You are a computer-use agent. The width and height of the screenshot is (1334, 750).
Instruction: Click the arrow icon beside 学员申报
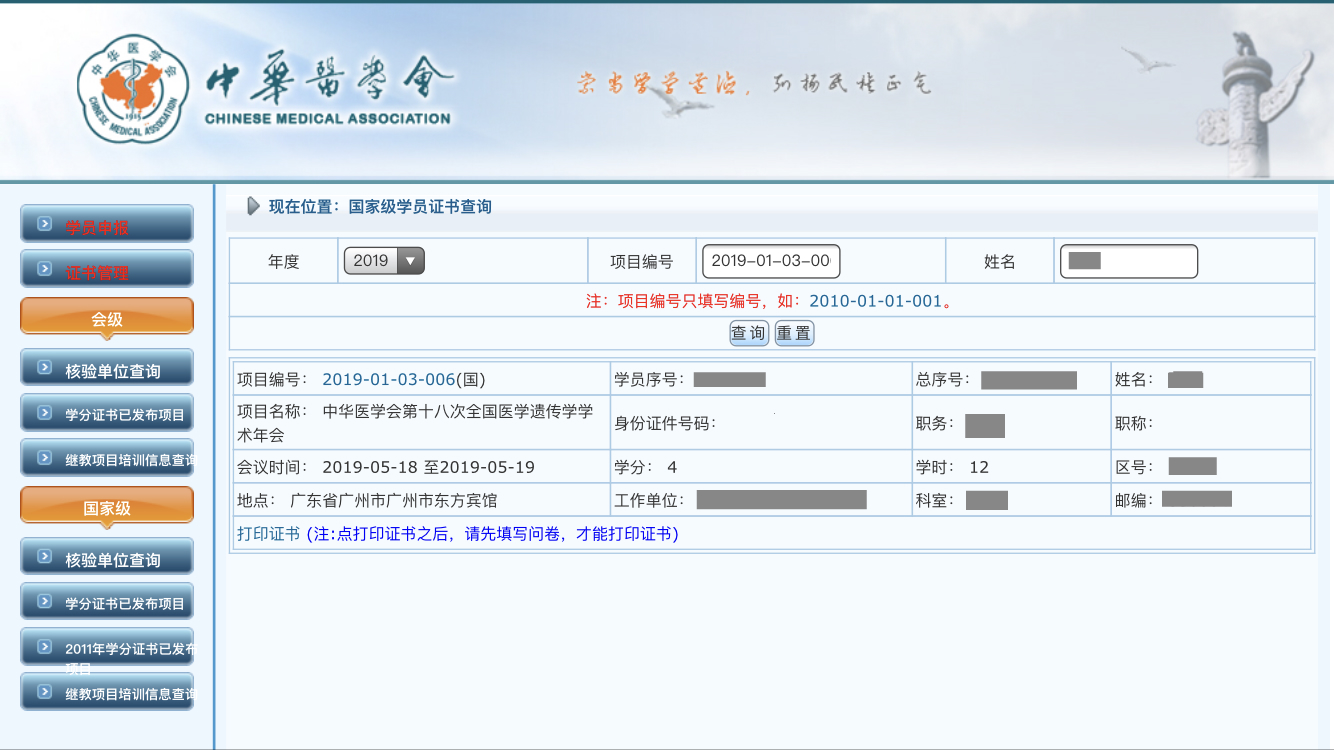pyautogui.click(x=44, y=224)
